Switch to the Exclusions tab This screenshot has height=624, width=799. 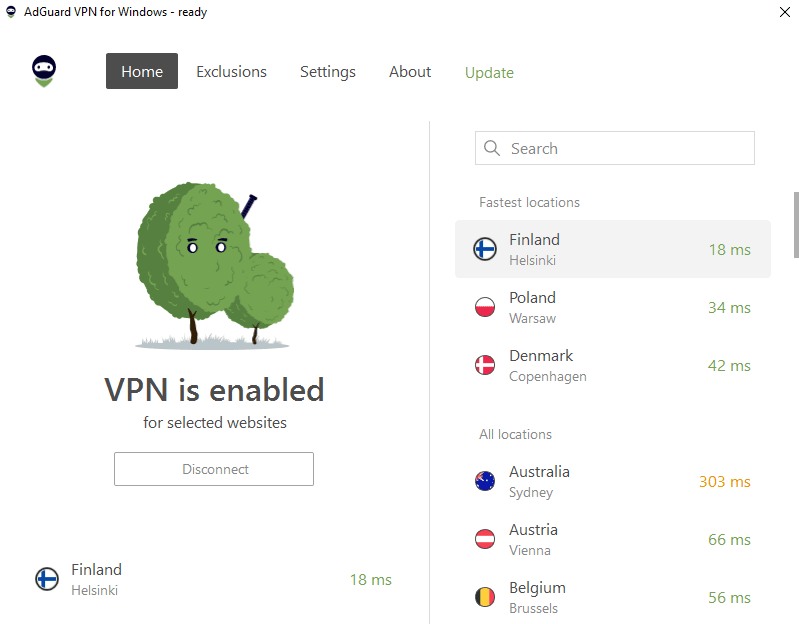[x=231, y=72]
